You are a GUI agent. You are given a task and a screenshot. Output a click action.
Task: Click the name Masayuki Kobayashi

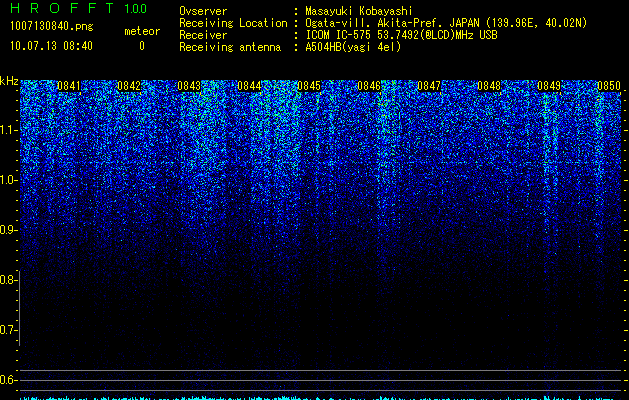pyautogui.click(x=359, y=11)
